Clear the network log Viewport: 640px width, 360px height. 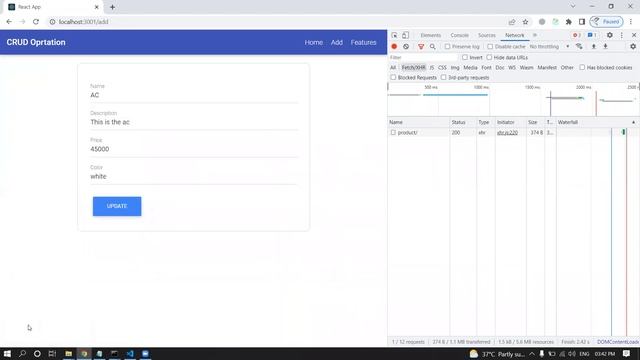click(x=406, y=47)
